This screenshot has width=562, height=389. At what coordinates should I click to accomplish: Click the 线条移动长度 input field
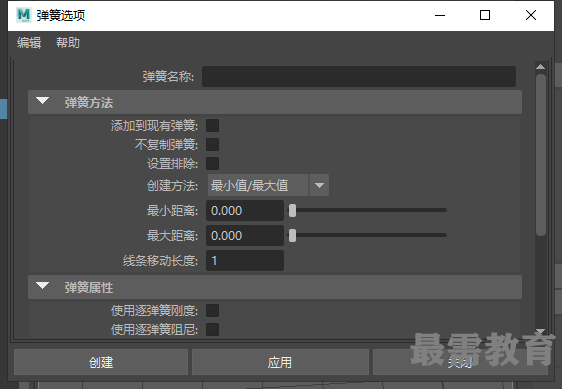tap(245, 261)
